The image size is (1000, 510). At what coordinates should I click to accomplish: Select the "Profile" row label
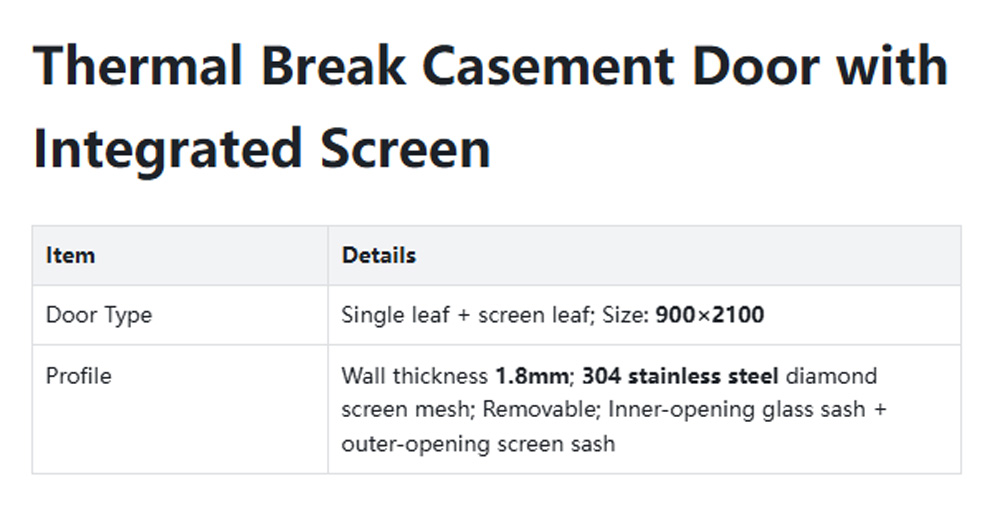(78, 377)
